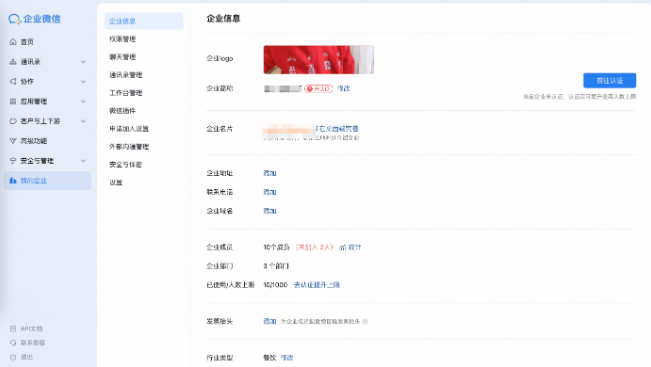651x367 pixels.
Task: Click the 通讯录 contacts icon in sidebar
Action: point(13,61)
